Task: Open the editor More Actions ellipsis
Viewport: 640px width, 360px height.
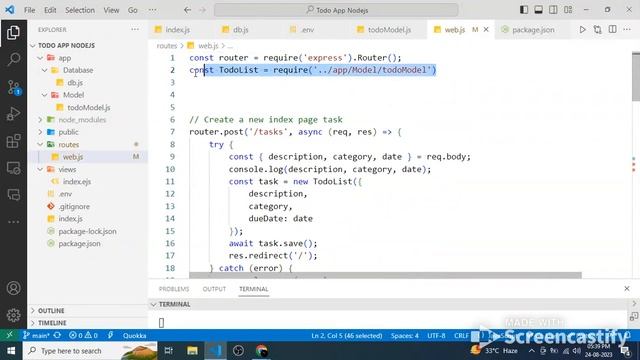Action: click(x=627, y=29)
